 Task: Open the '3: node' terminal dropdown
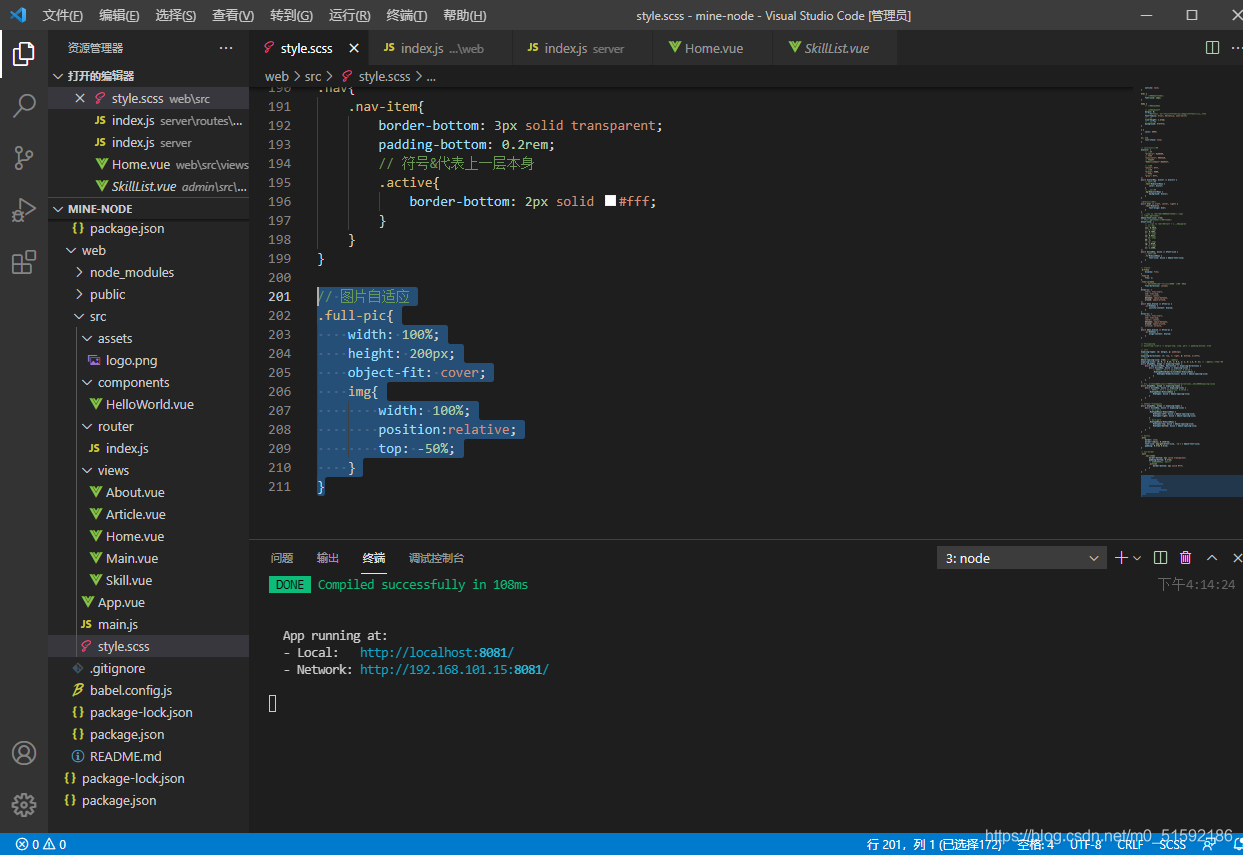1022,558
